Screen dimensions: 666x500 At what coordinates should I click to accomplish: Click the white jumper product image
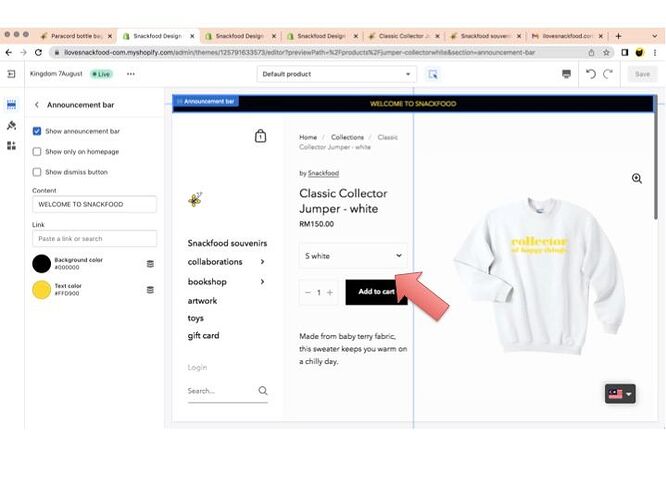tap(539, 275)
